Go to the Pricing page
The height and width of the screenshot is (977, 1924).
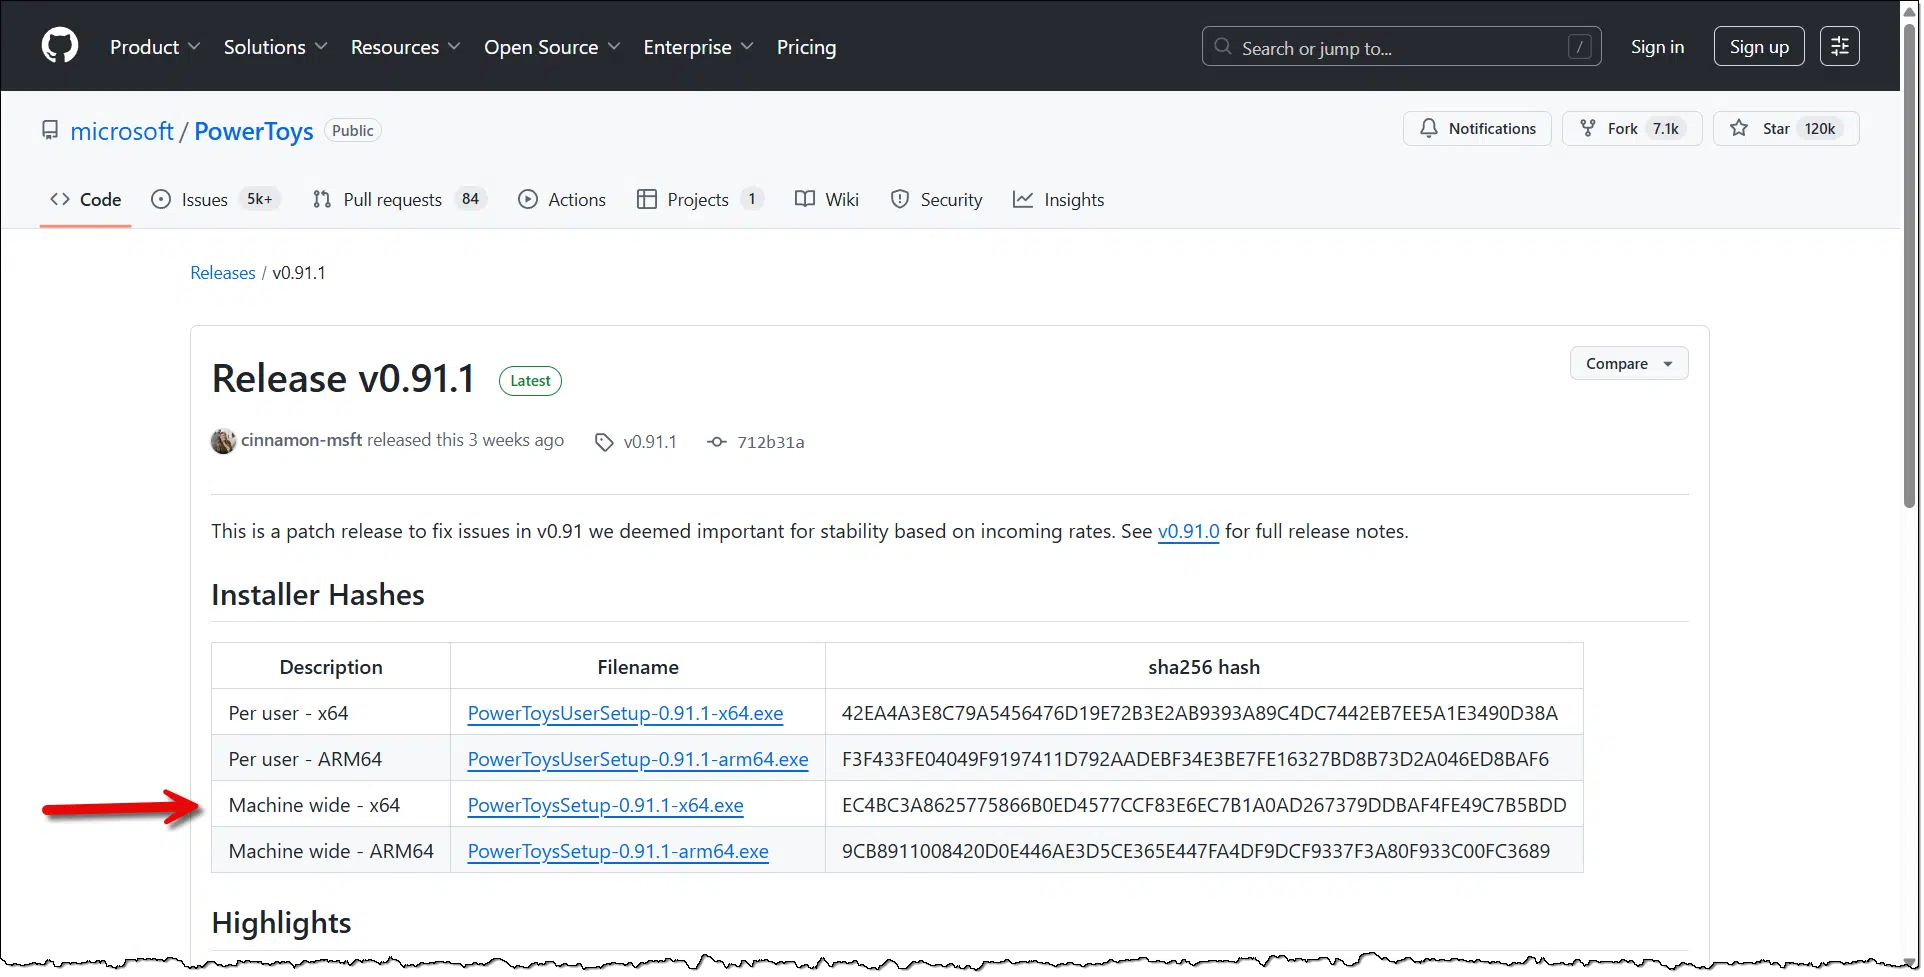click(x=806, y=47)
